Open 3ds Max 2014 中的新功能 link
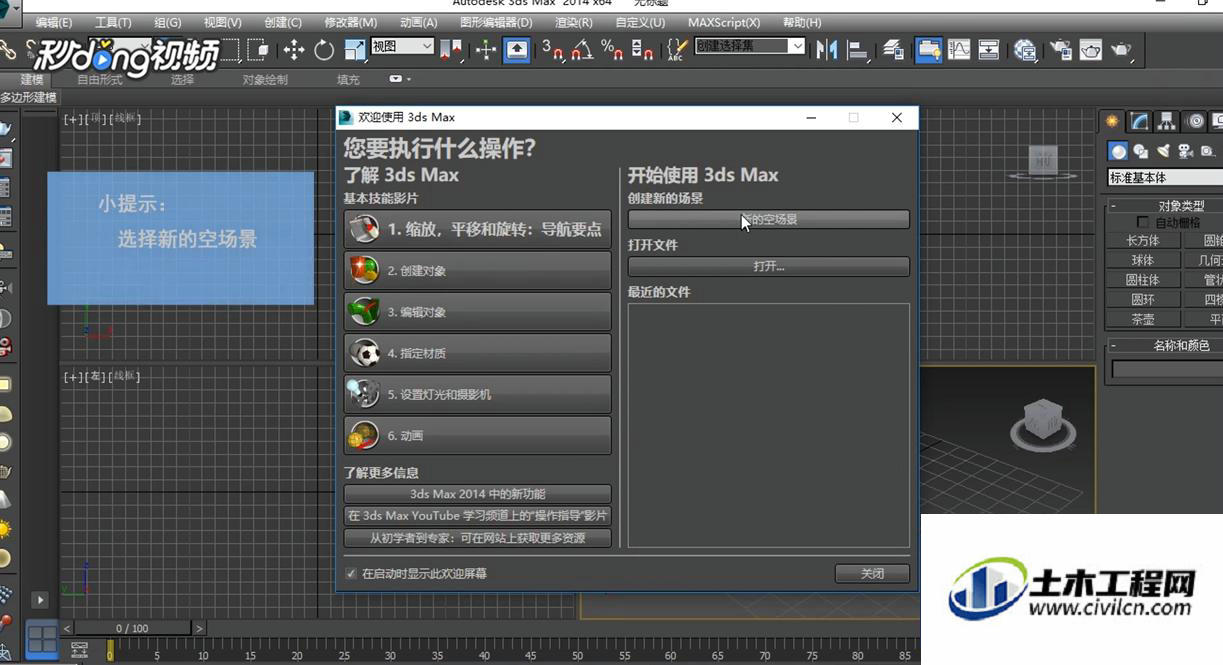1223x665 pixels. point(477,494)
